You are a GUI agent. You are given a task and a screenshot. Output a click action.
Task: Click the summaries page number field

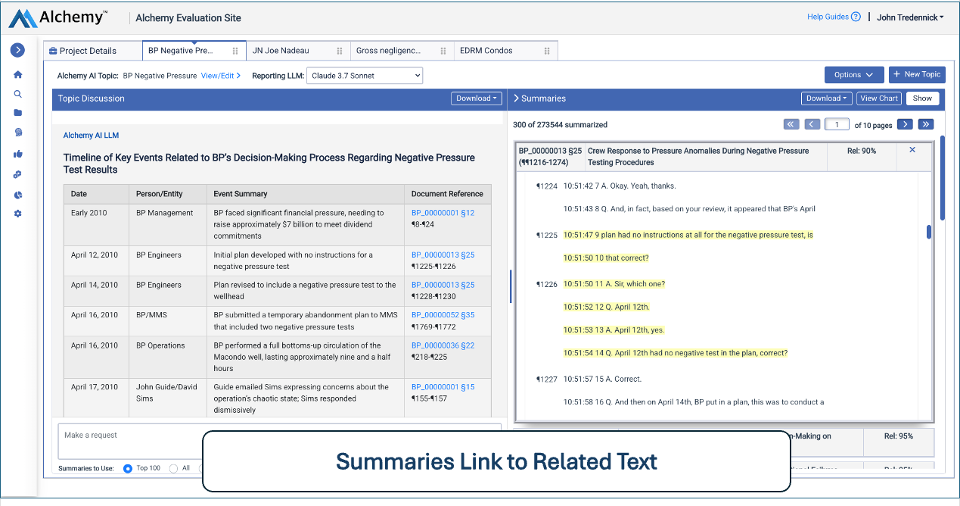click(x=836, y=124)
